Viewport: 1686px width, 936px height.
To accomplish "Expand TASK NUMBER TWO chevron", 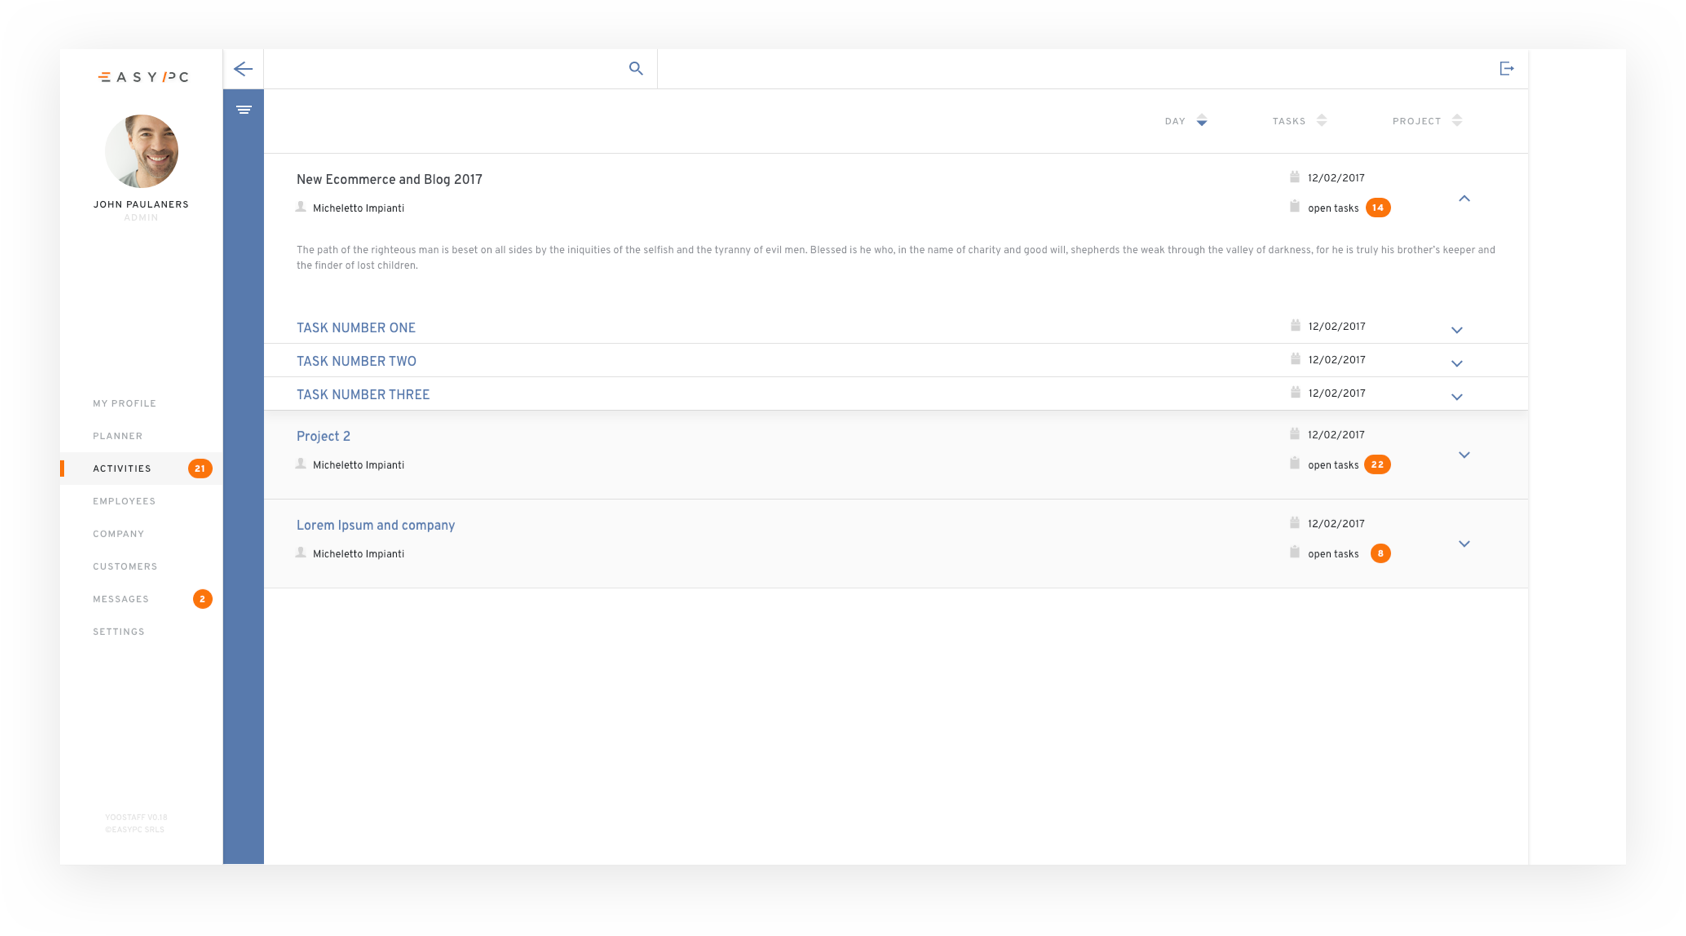I will [1457, 364].
